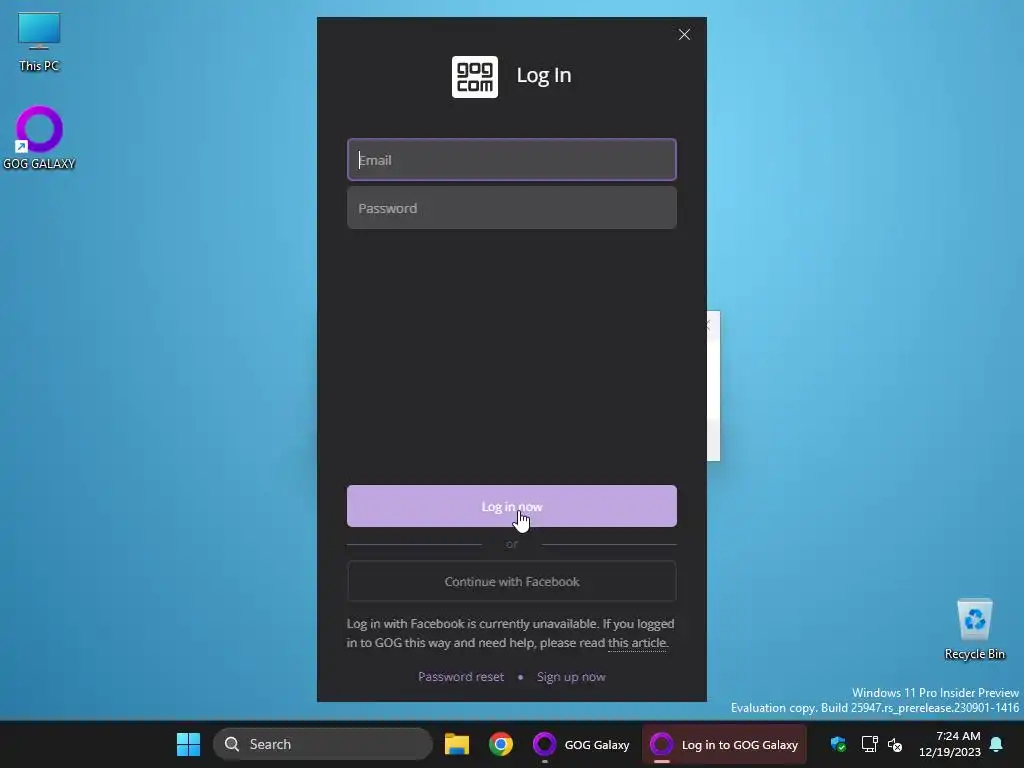Select the GOG GALAXY desktop shortcut
Viewport: 1024px width, 768px height.
[39, 138]
